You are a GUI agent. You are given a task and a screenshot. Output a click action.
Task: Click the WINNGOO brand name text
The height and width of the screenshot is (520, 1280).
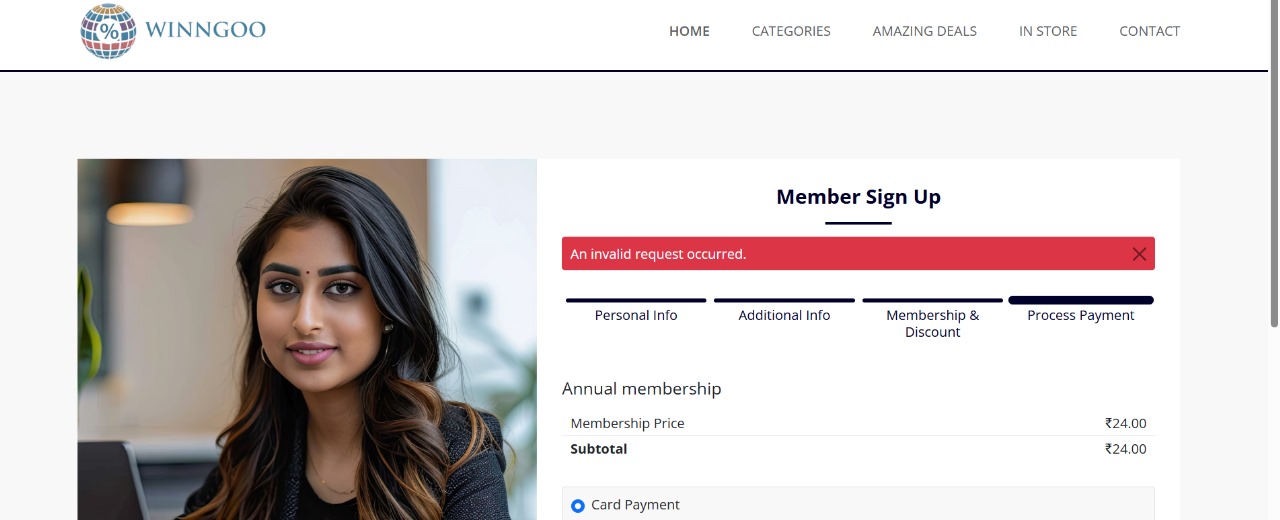(x=205, y=30)
